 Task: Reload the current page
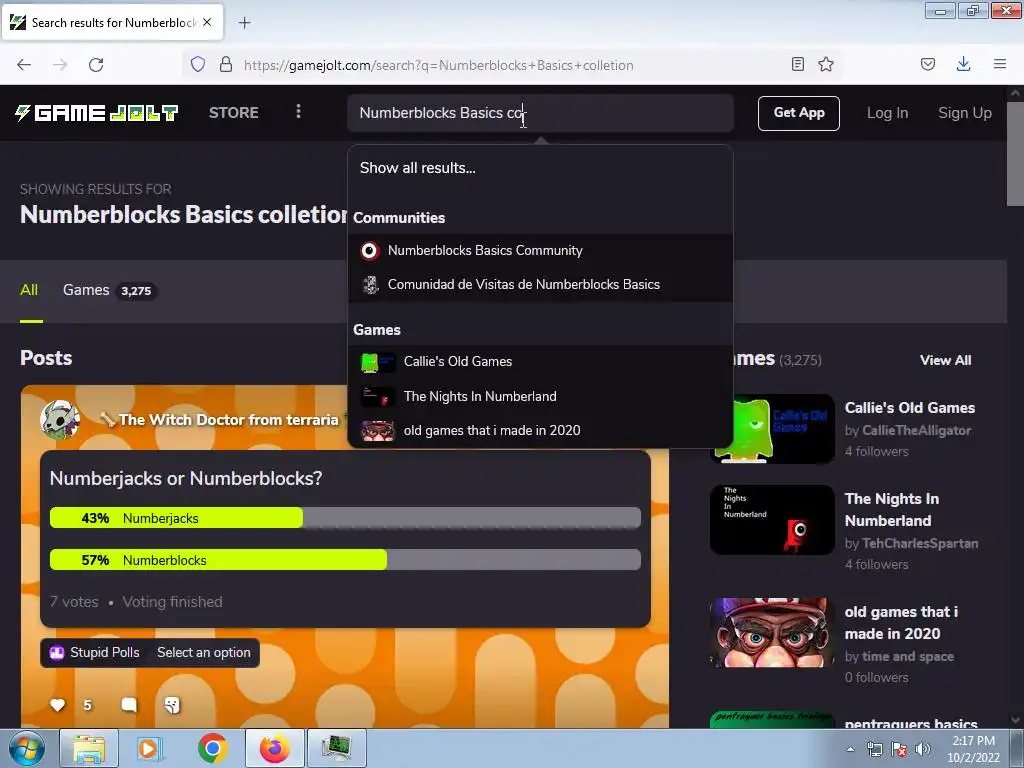click(96, 65)
